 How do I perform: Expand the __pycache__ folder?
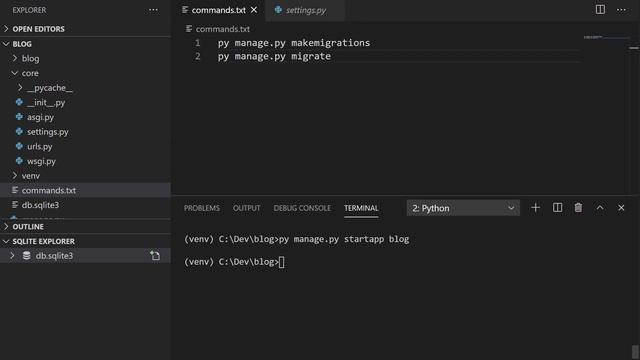click(20, 88)
